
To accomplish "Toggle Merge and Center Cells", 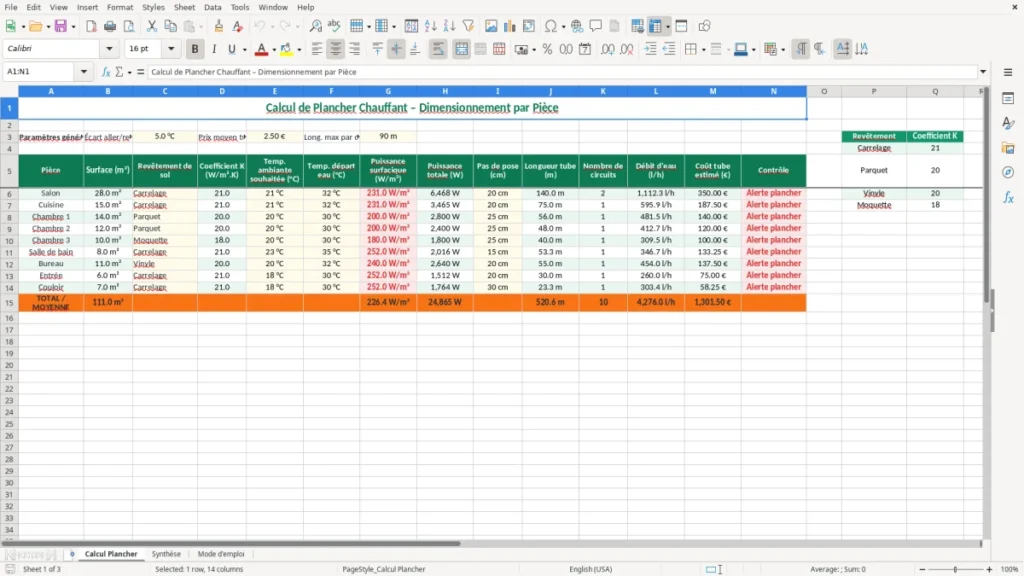I will (x=462, y=49).
